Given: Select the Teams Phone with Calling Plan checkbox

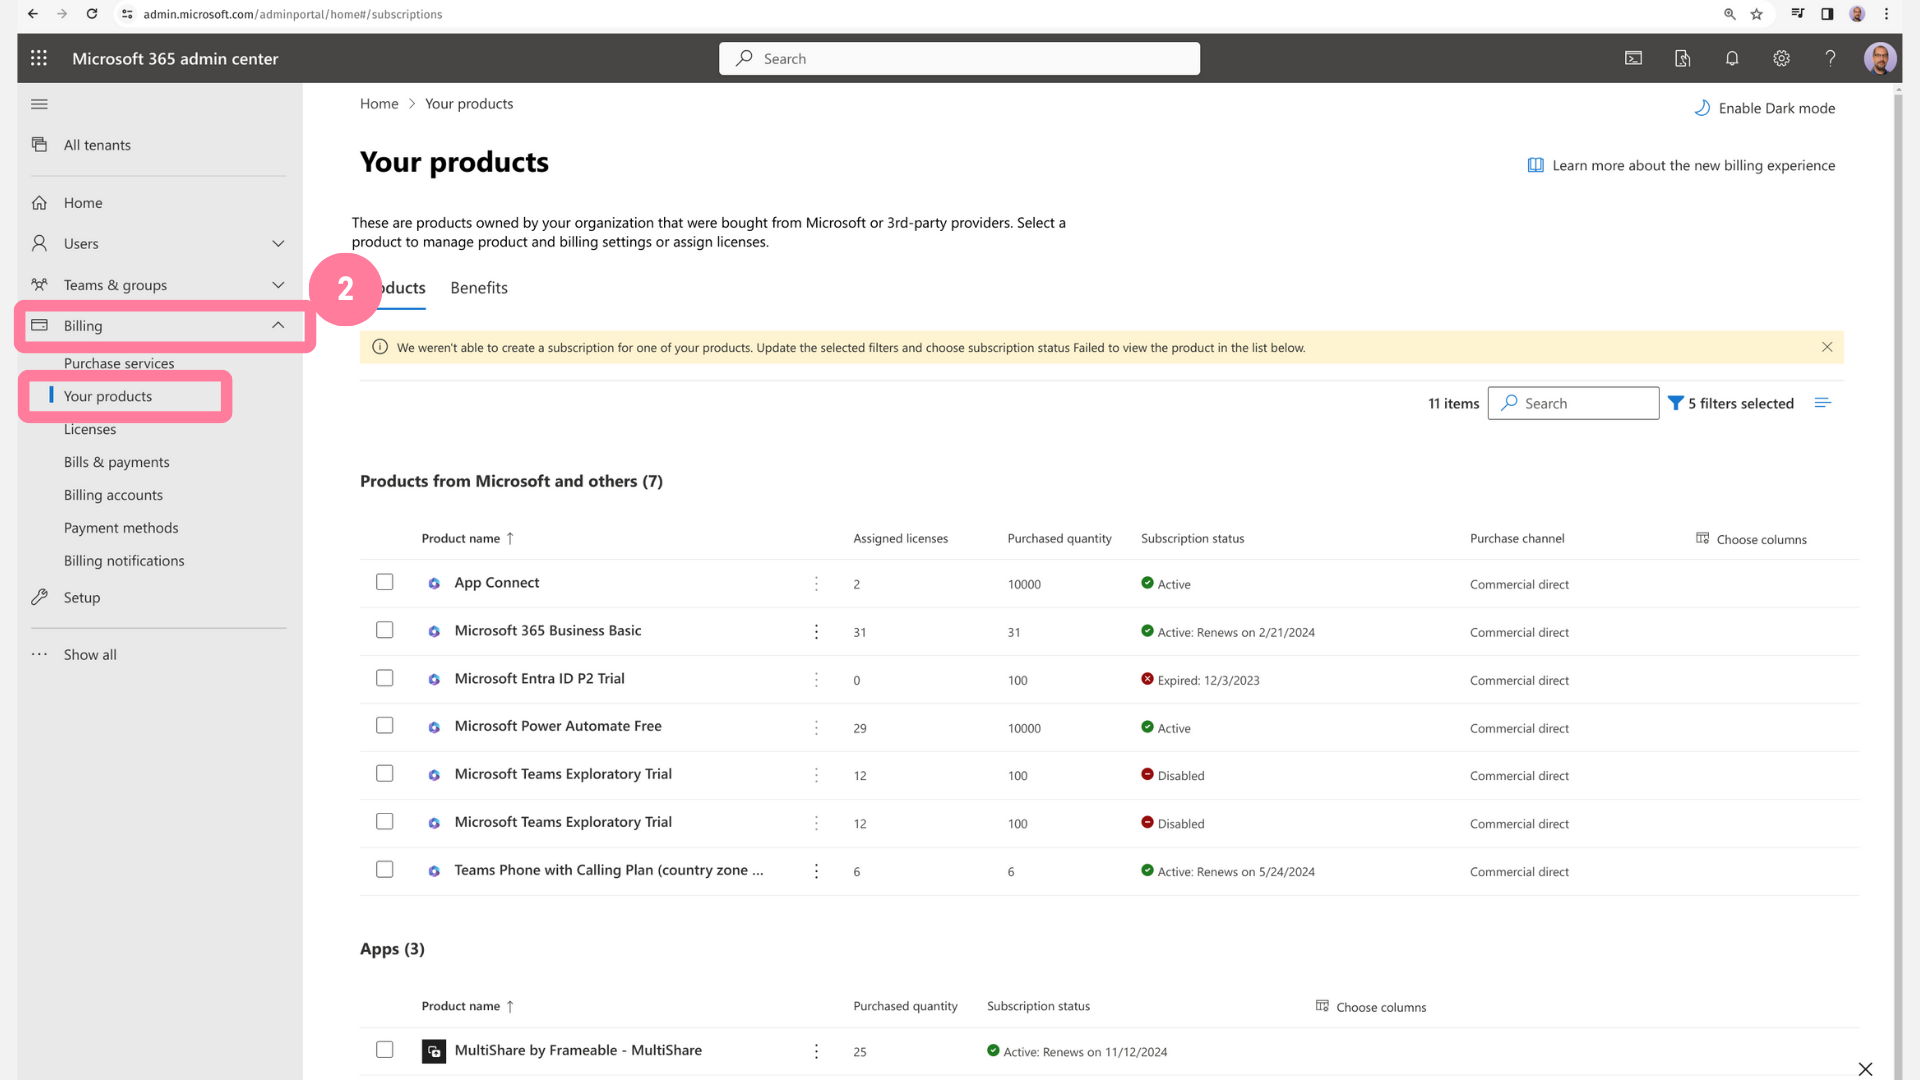Looking at the screenshot, I should coord(384,869).
